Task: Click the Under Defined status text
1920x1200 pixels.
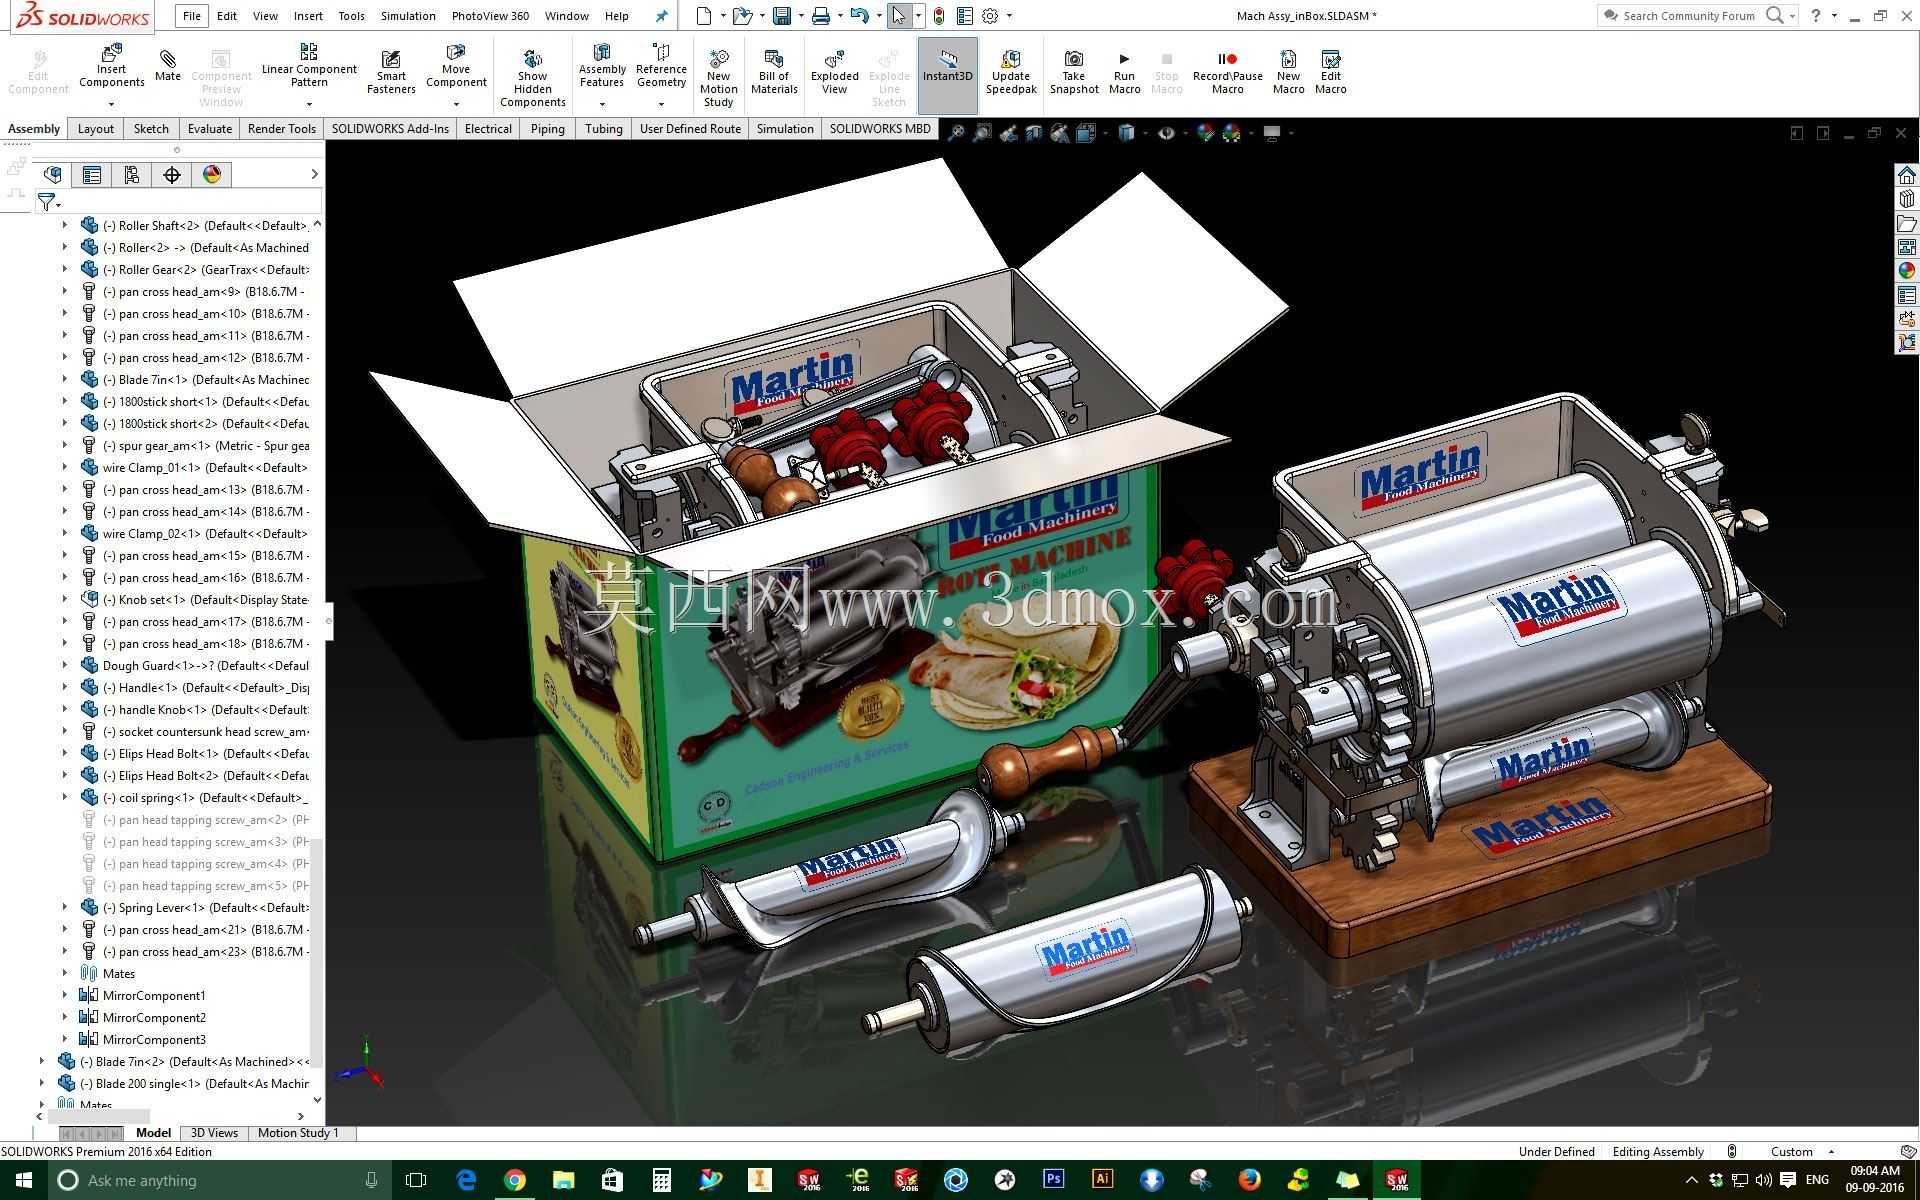Action: 1556,1152
